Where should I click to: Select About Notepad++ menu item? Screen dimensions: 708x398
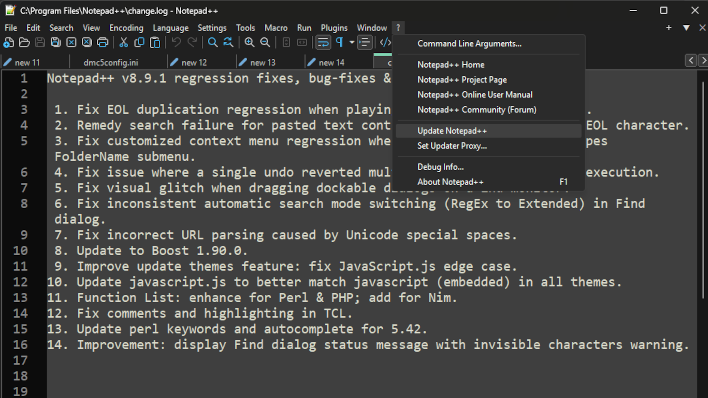[489, 182]
